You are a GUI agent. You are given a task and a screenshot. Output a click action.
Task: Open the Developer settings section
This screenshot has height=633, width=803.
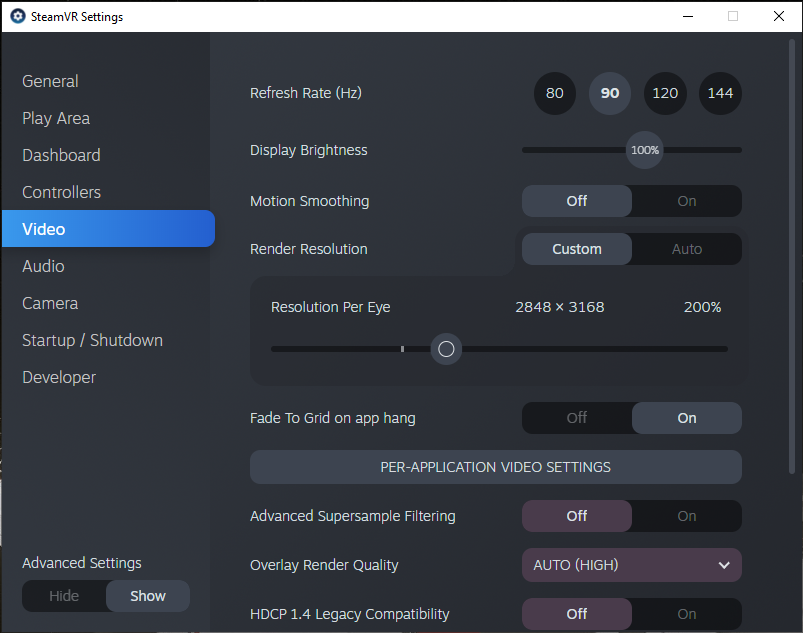[59, 377]
